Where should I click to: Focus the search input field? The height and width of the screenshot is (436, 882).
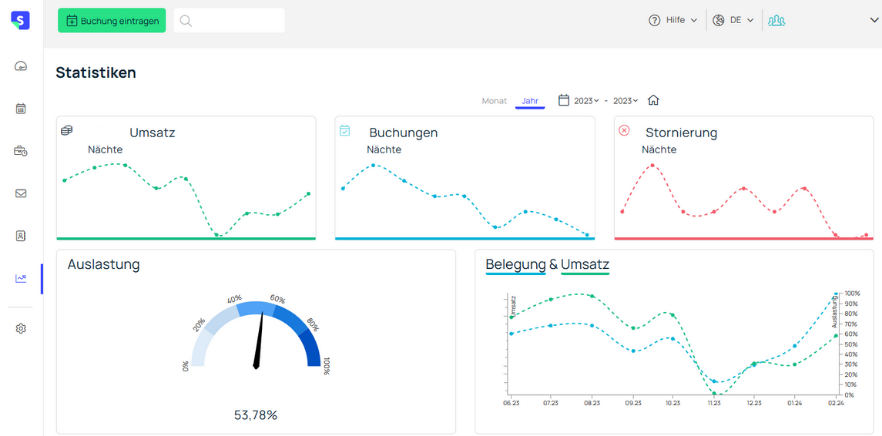click(229, 21)
